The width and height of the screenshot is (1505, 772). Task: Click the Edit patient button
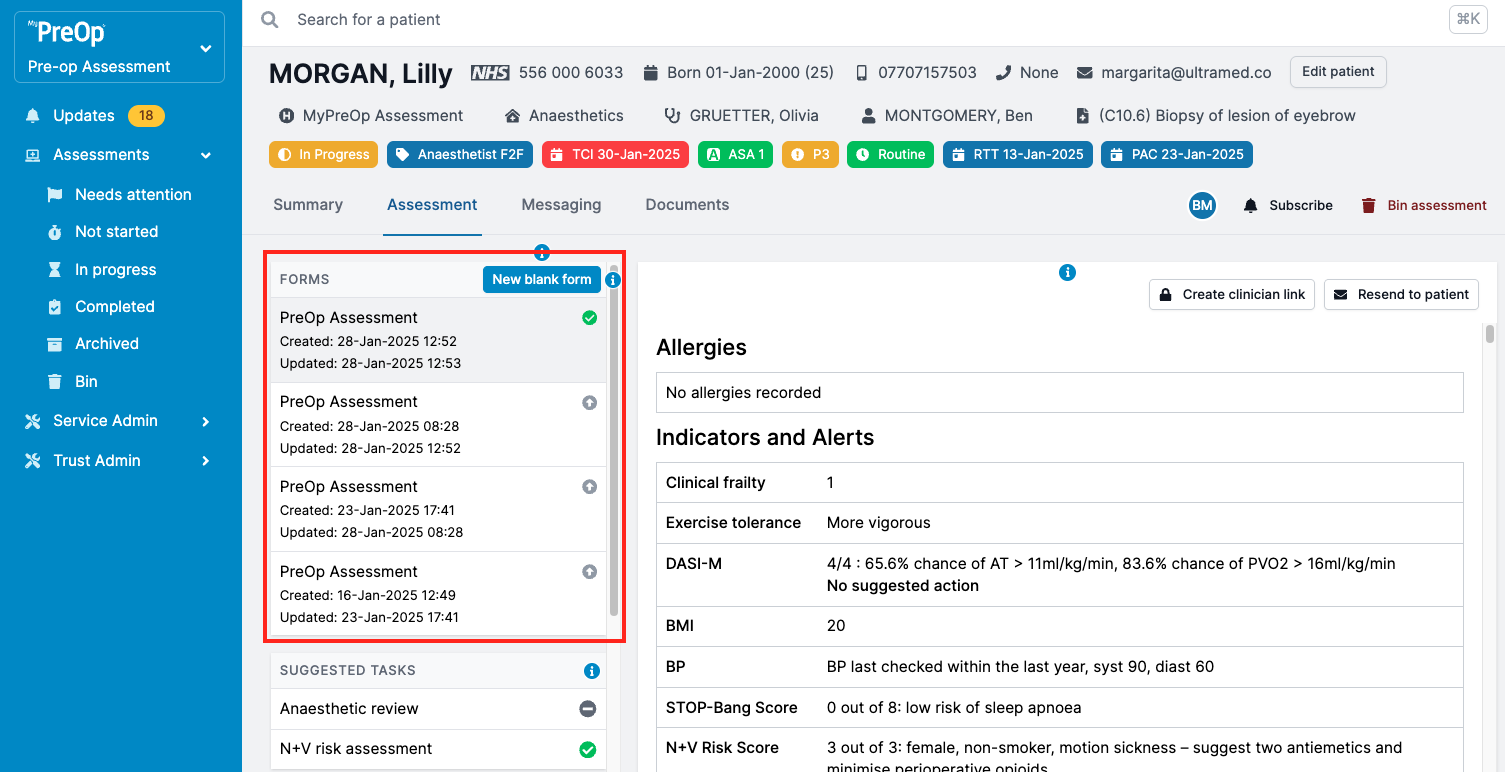[1338, 72]
